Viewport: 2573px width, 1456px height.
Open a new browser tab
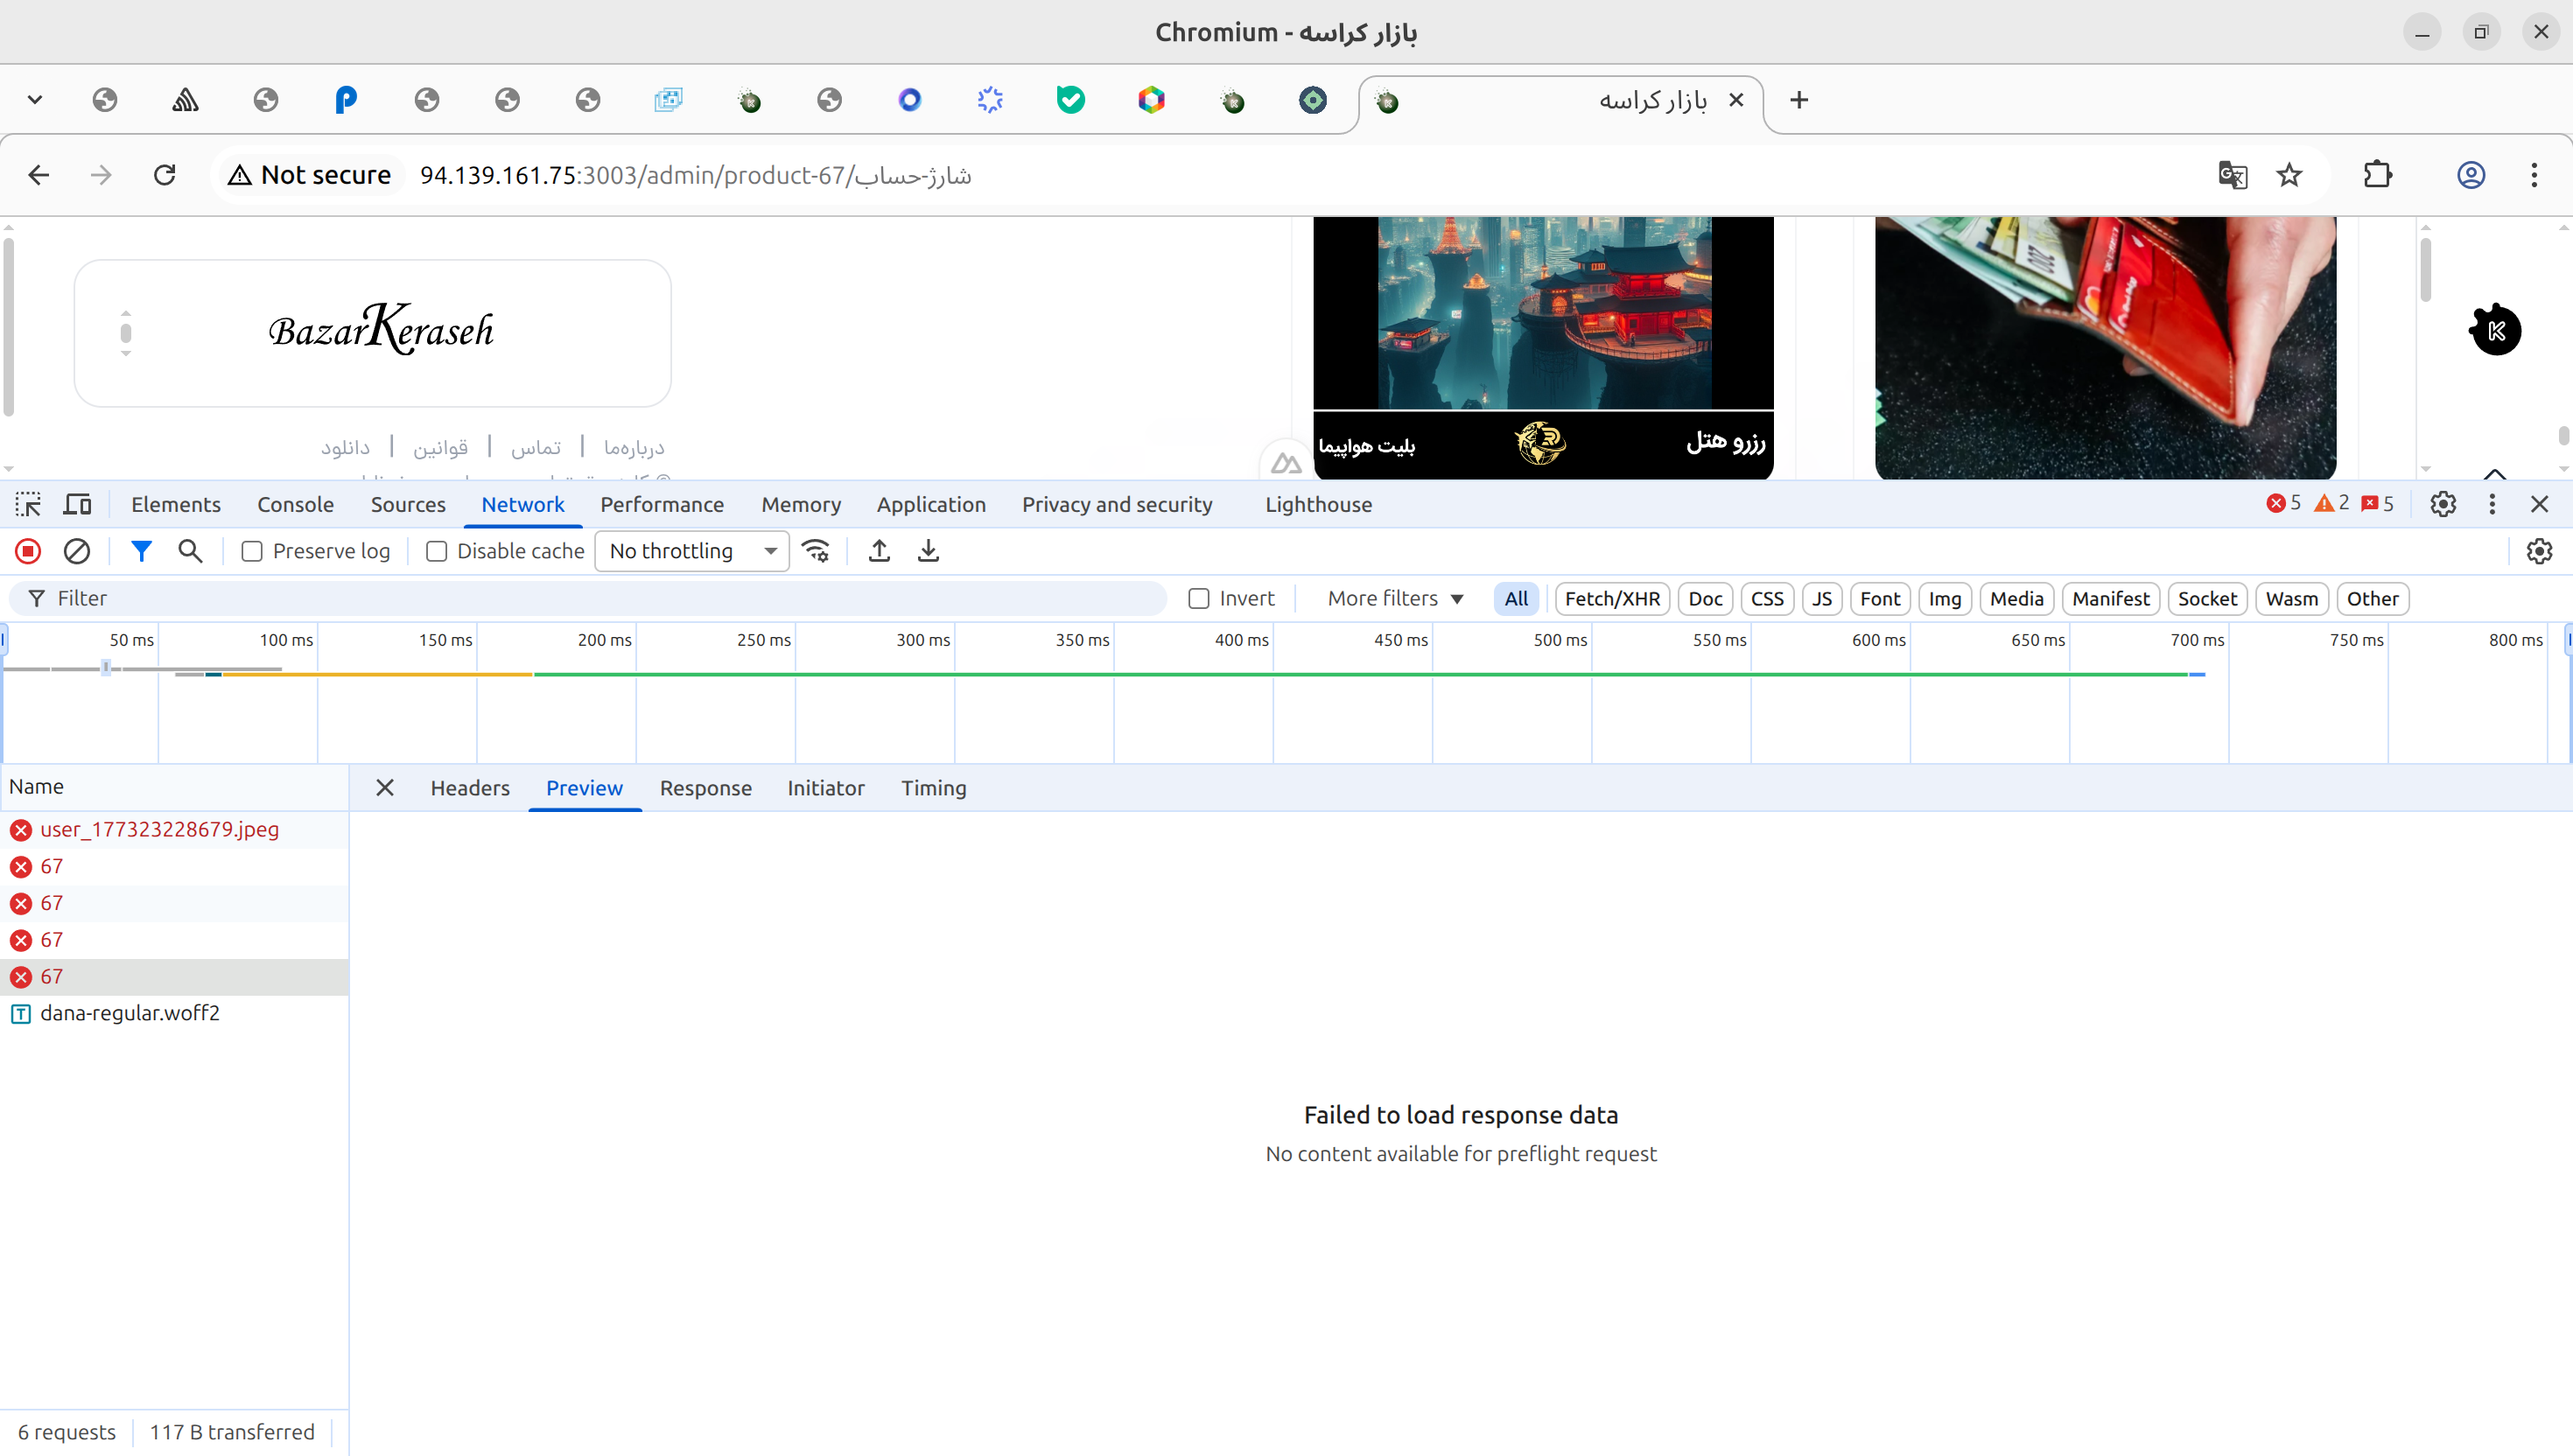tap(1799, 100)
